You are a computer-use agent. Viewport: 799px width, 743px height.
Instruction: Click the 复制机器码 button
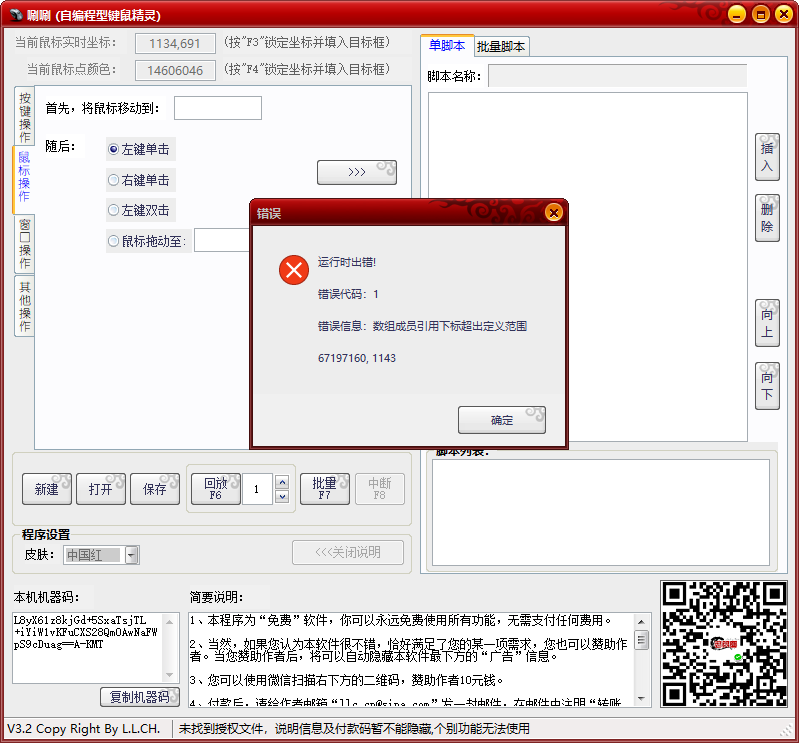(139, 697)
